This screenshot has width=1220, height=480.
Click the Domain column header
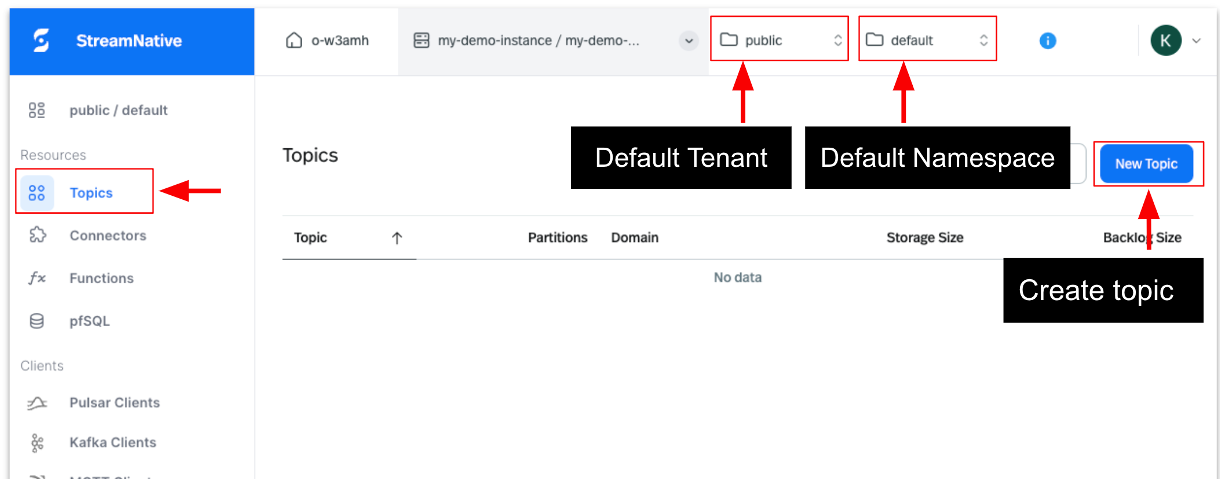tap(635, 238)
